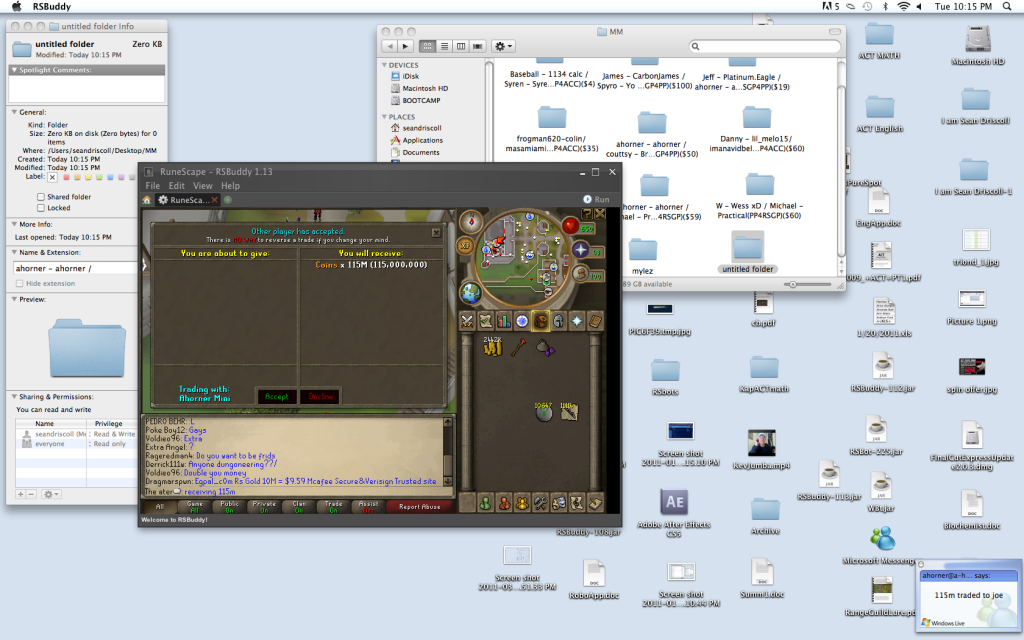Click the add permission plus button

click(20, 494)
